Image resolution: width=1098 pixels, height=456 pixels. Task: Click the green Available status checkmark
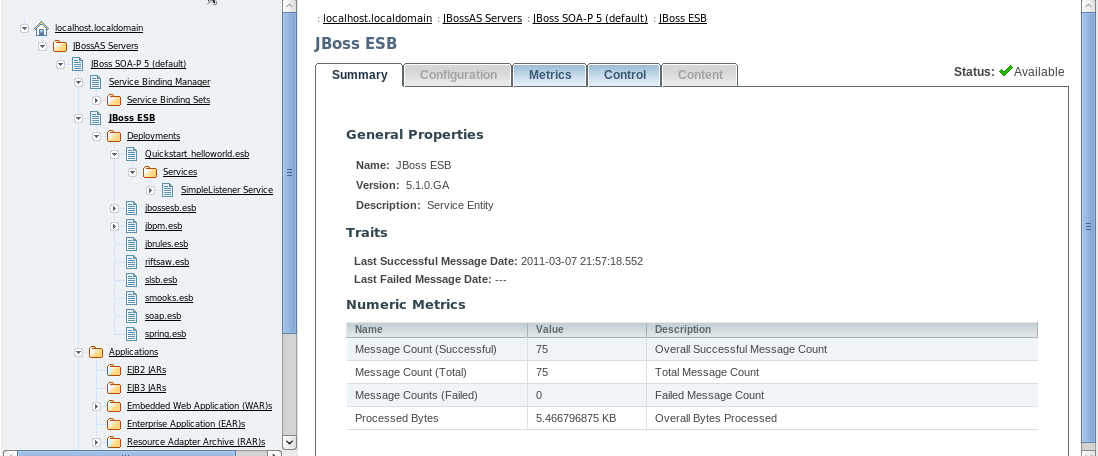tap(1005, 72)
